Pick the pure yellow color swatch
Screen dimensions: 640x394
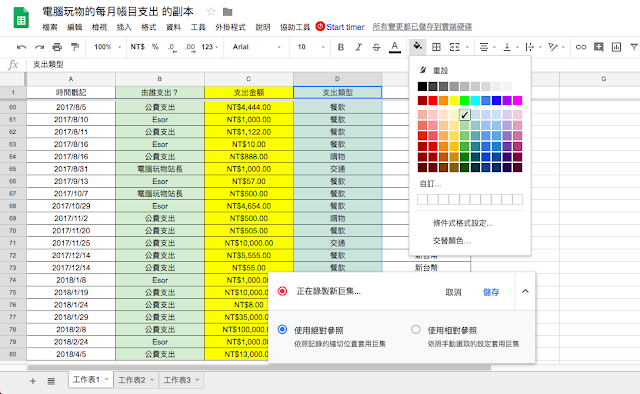coord(454,100)
